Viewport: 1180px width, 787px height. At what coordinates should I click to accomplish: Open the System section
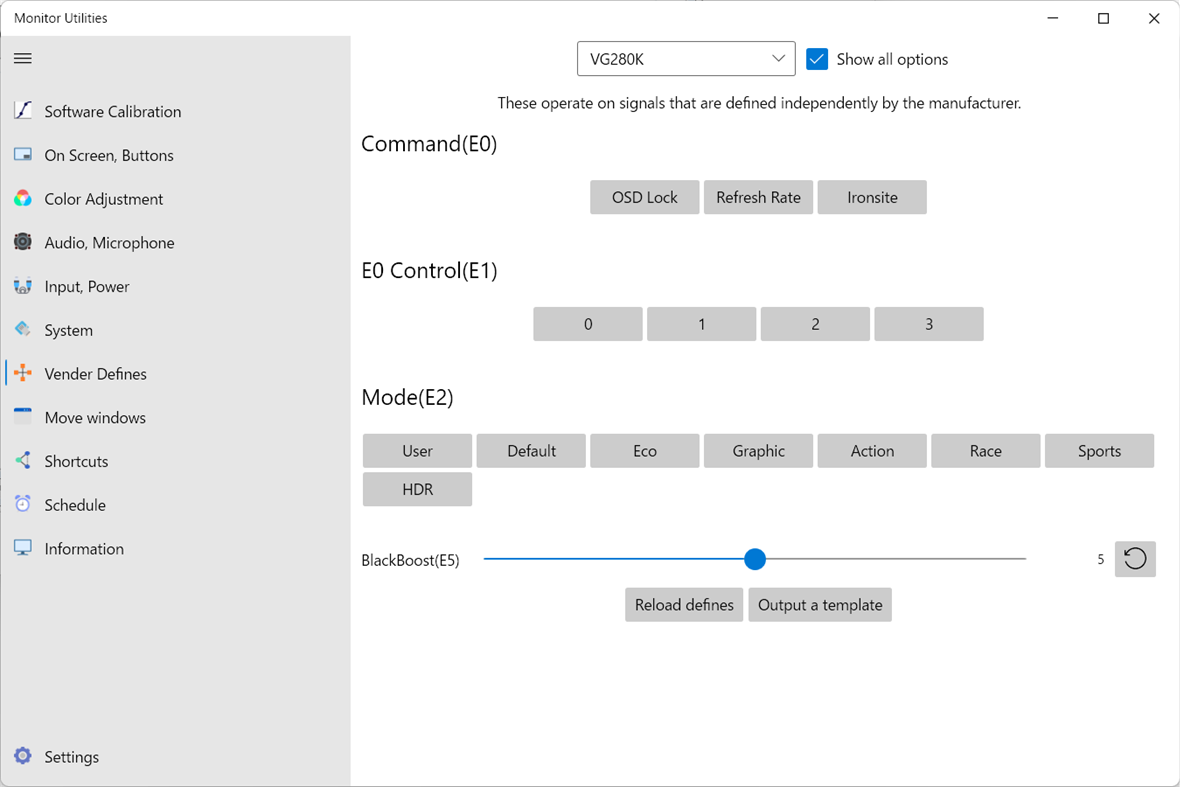pyautogui.click(x=23, y=330)
